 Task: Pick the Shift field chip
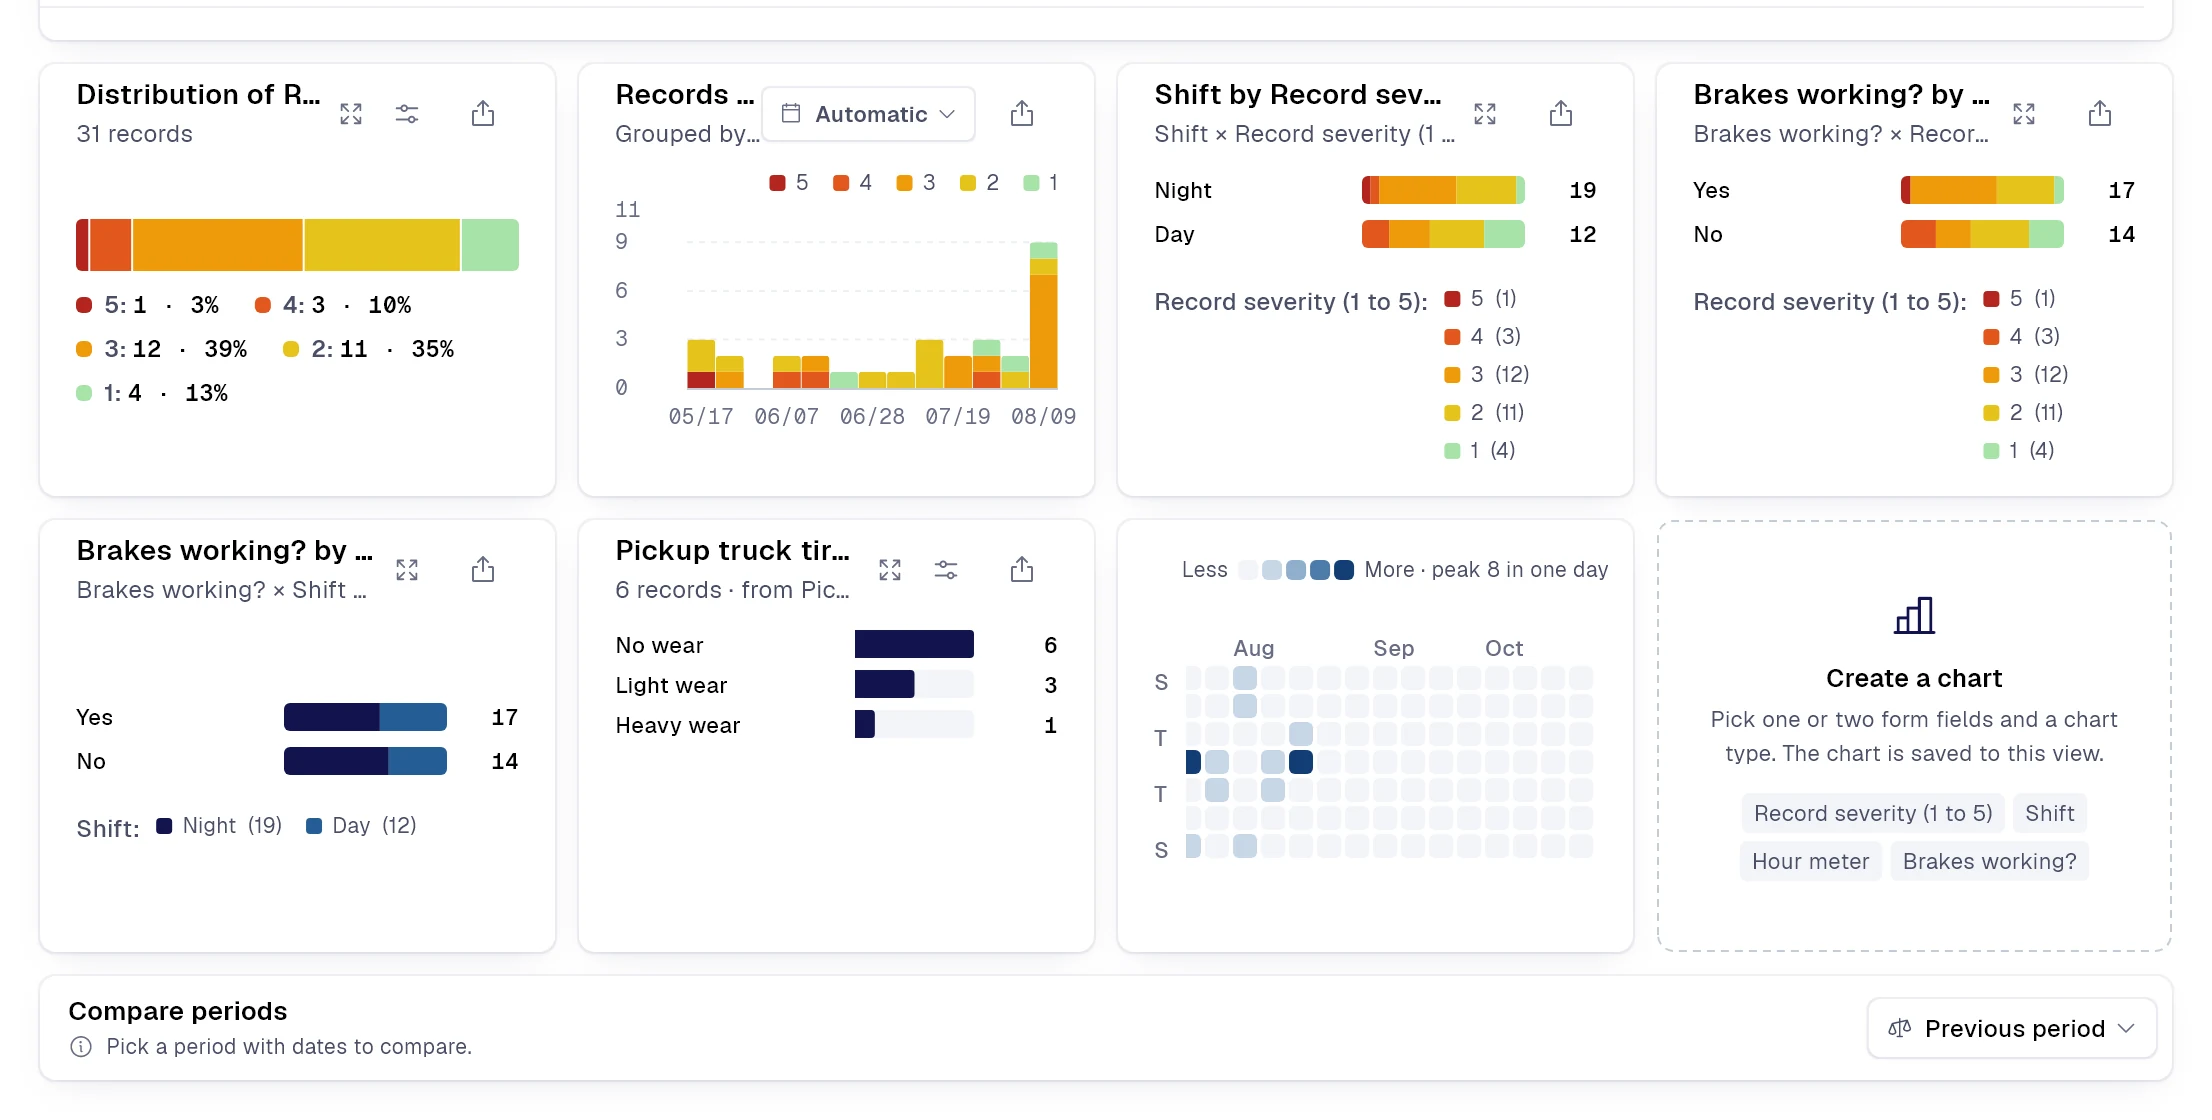pos(2049,814)
